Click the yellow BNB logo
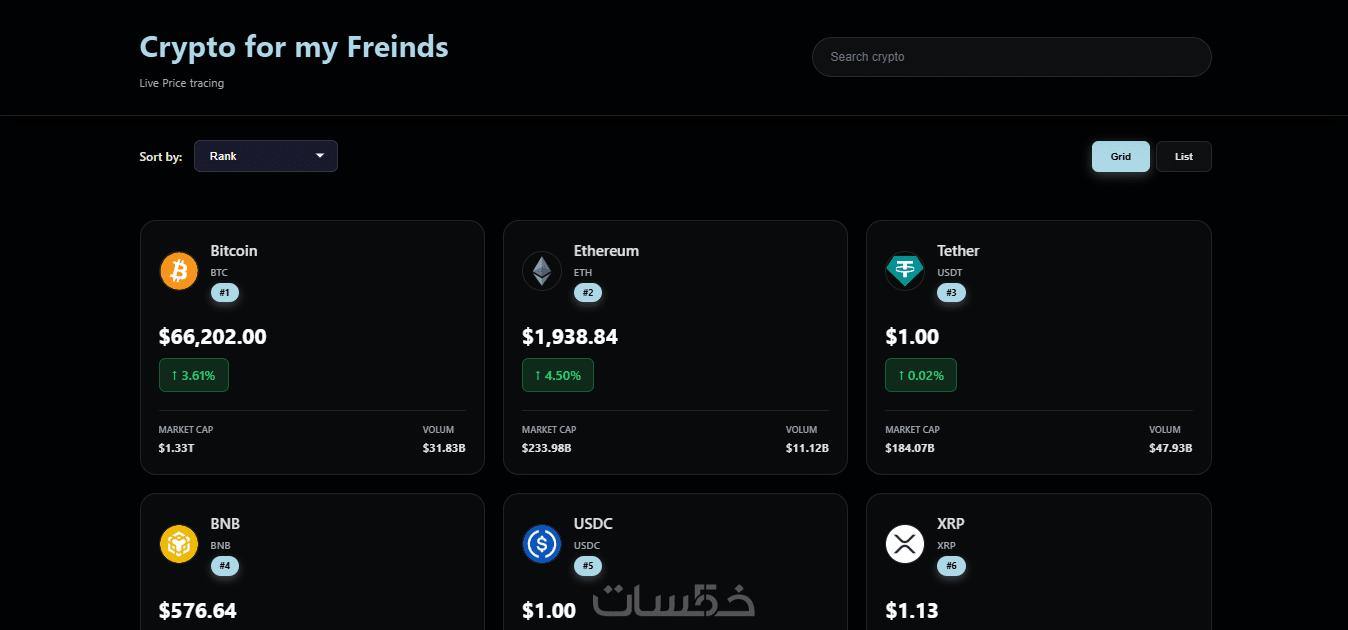1348x630 pixels. (179, 544)
